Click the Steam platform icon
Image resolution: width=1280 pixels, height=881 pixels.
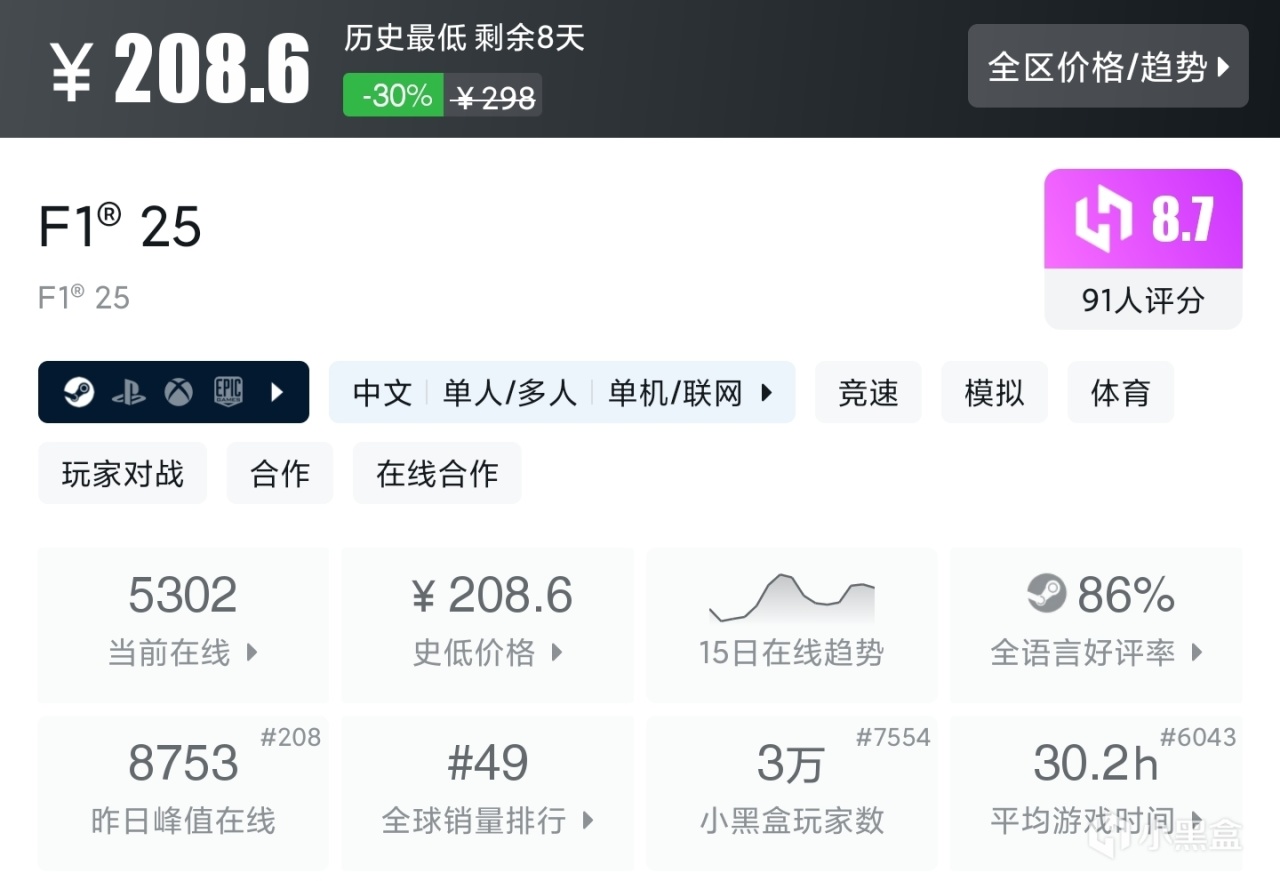coord(79,392)
